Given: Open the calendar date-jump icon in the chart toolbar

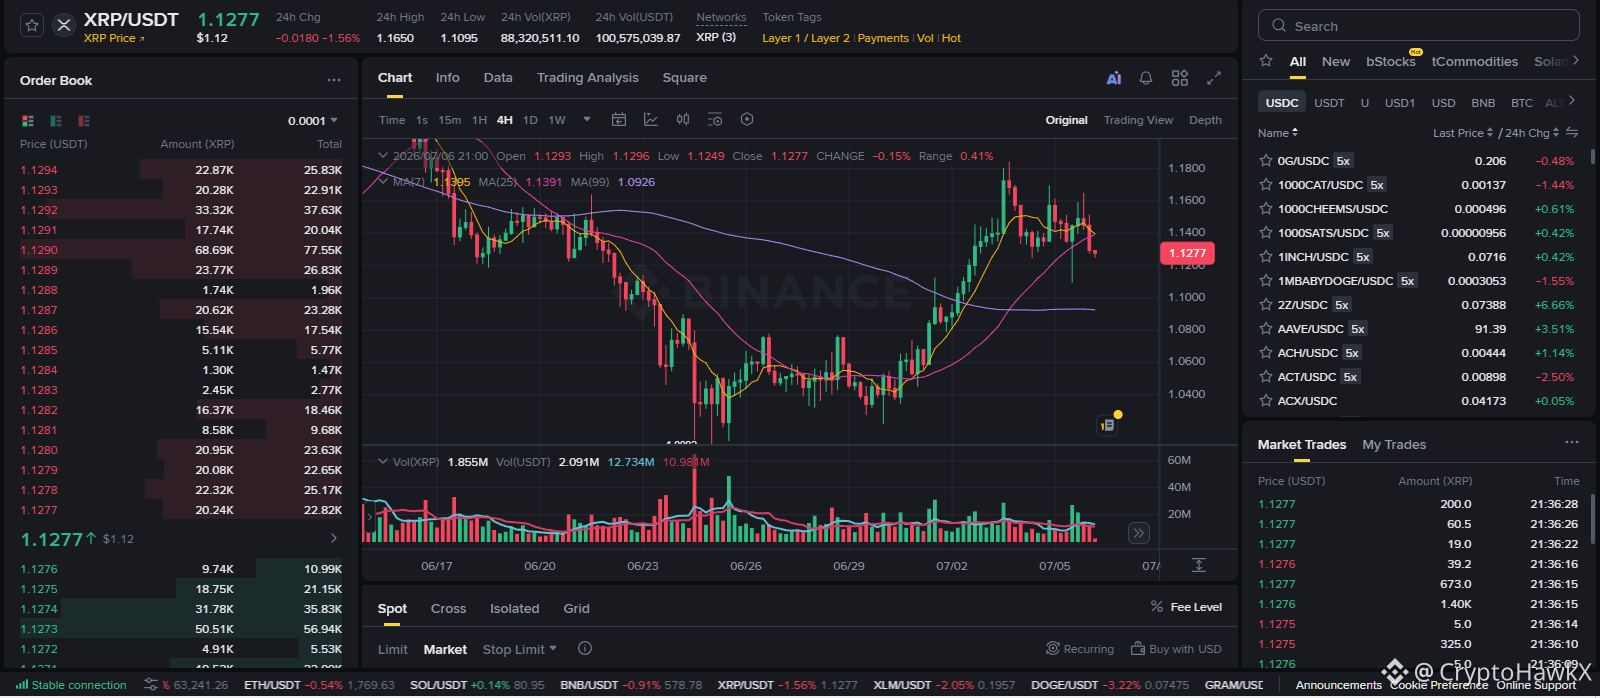Looking at the screenshot, I should tap(619, 119).
